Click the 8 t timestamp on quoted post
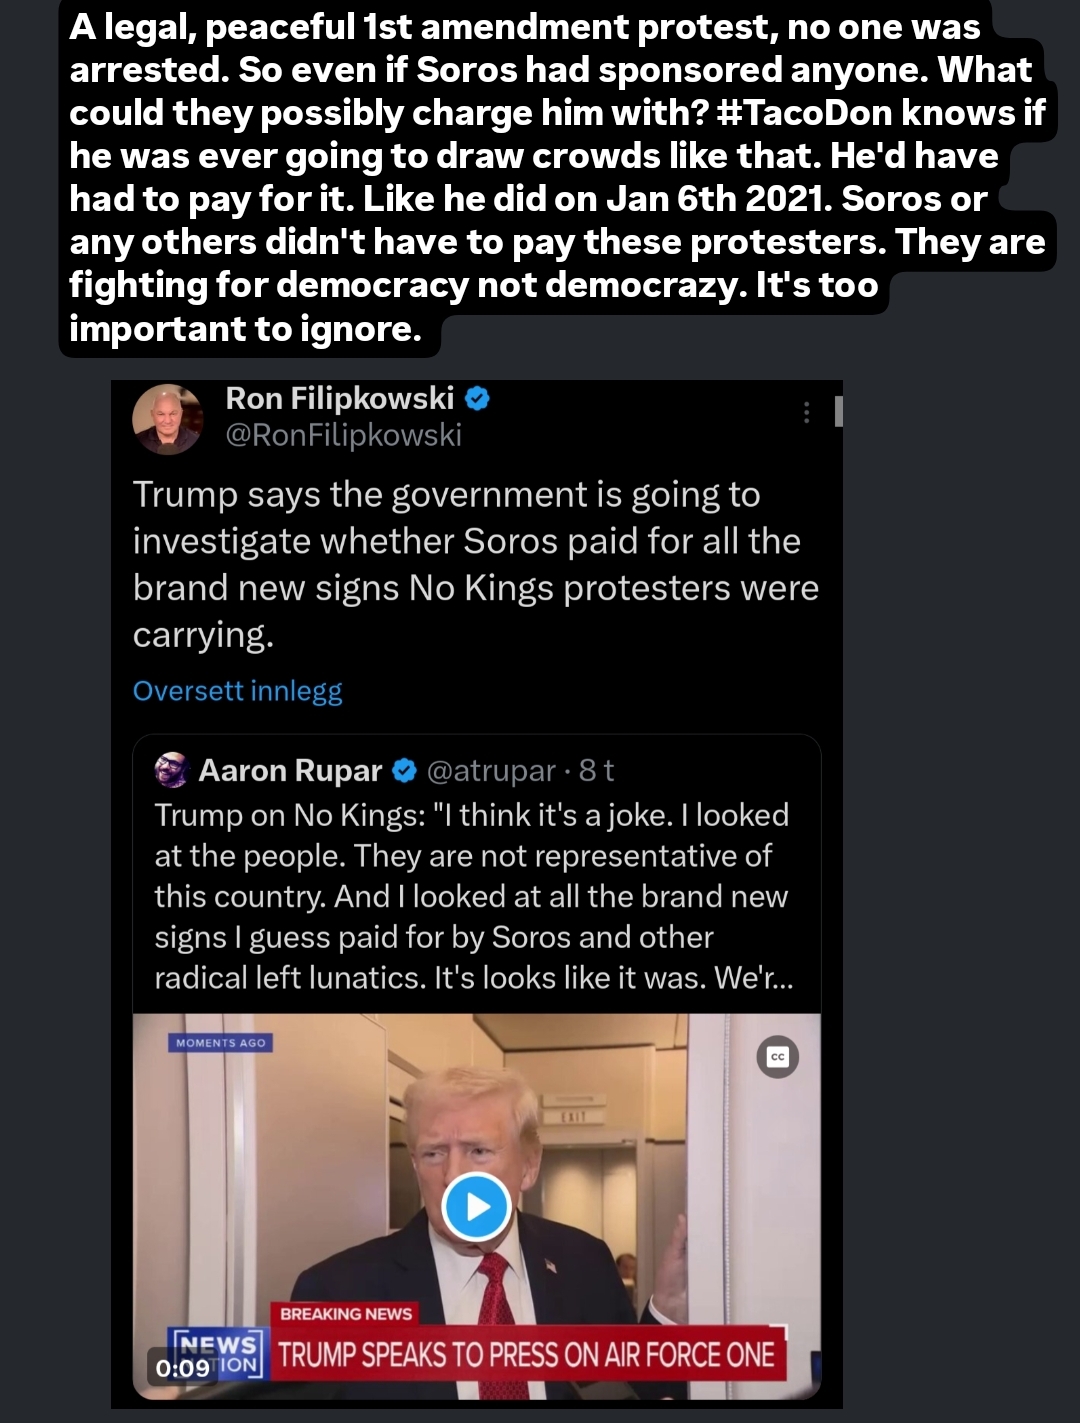The image size is (1080, 1423). point(596,770)
